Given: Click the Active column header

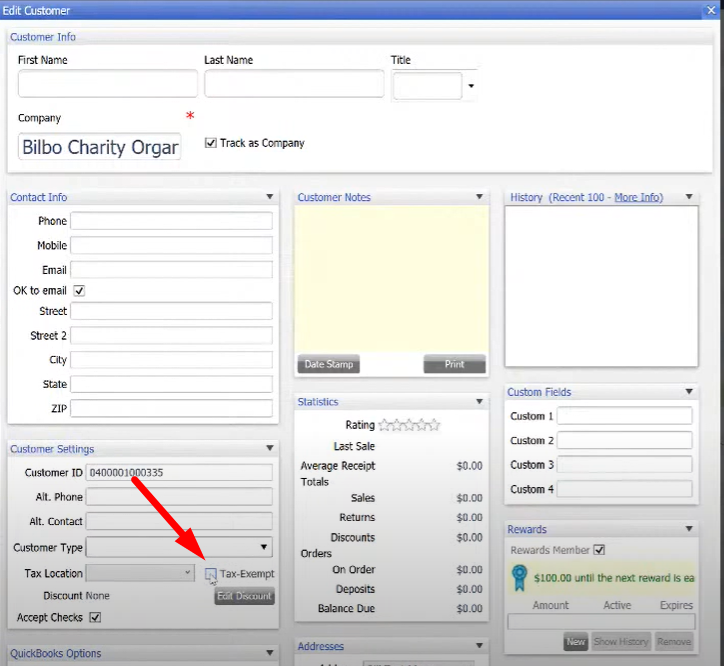Looking at the screenshot, I should coord(617,605).
